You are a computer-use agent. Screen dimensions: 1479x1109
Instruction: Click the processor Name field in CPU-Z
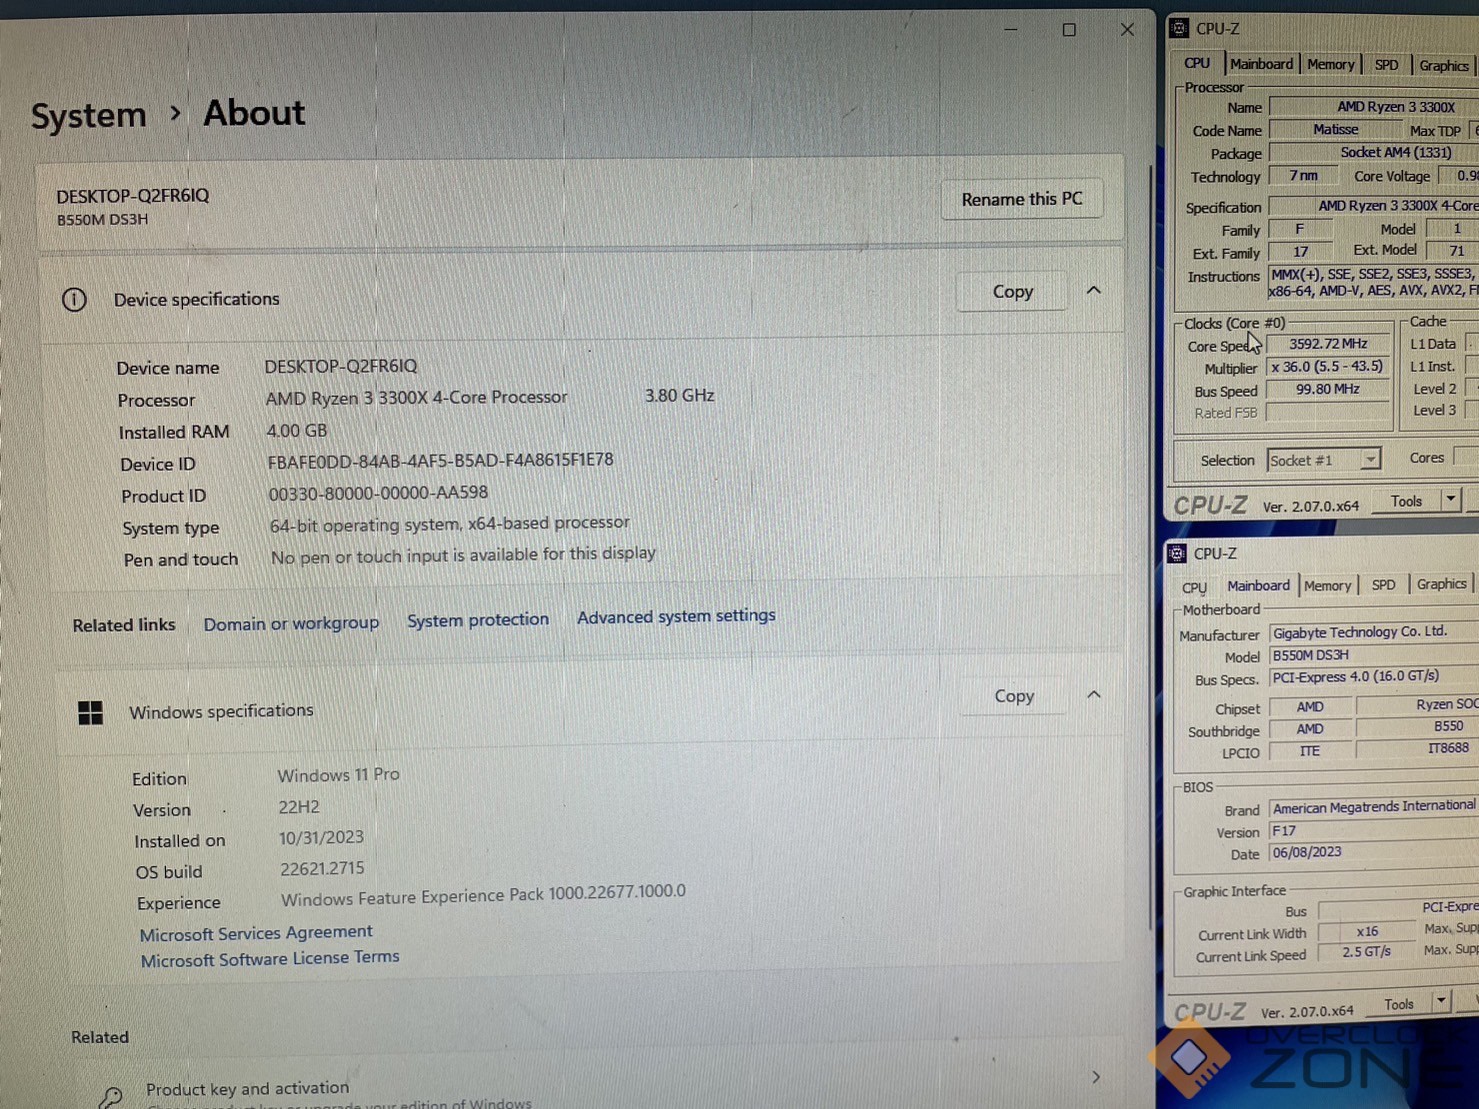pyautogui.click(x=1374, y=107)
